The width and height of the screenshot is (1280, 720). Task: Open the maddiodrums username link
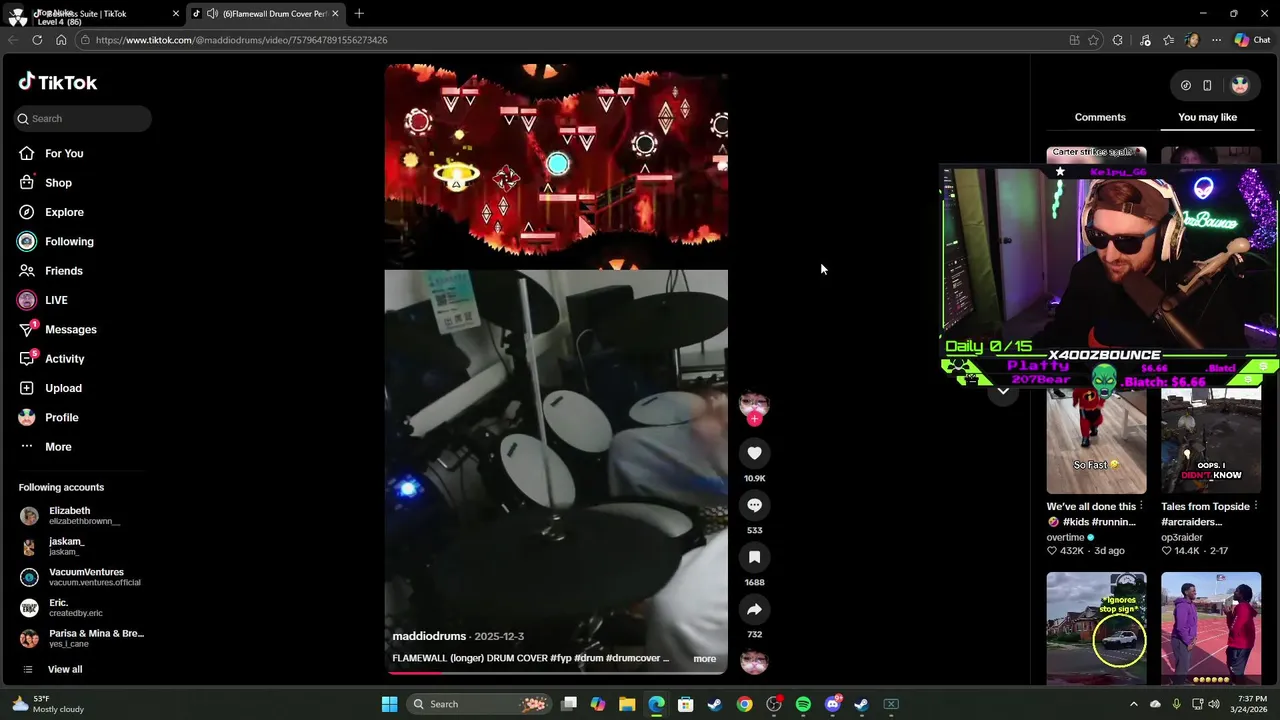tap(429, 636)
